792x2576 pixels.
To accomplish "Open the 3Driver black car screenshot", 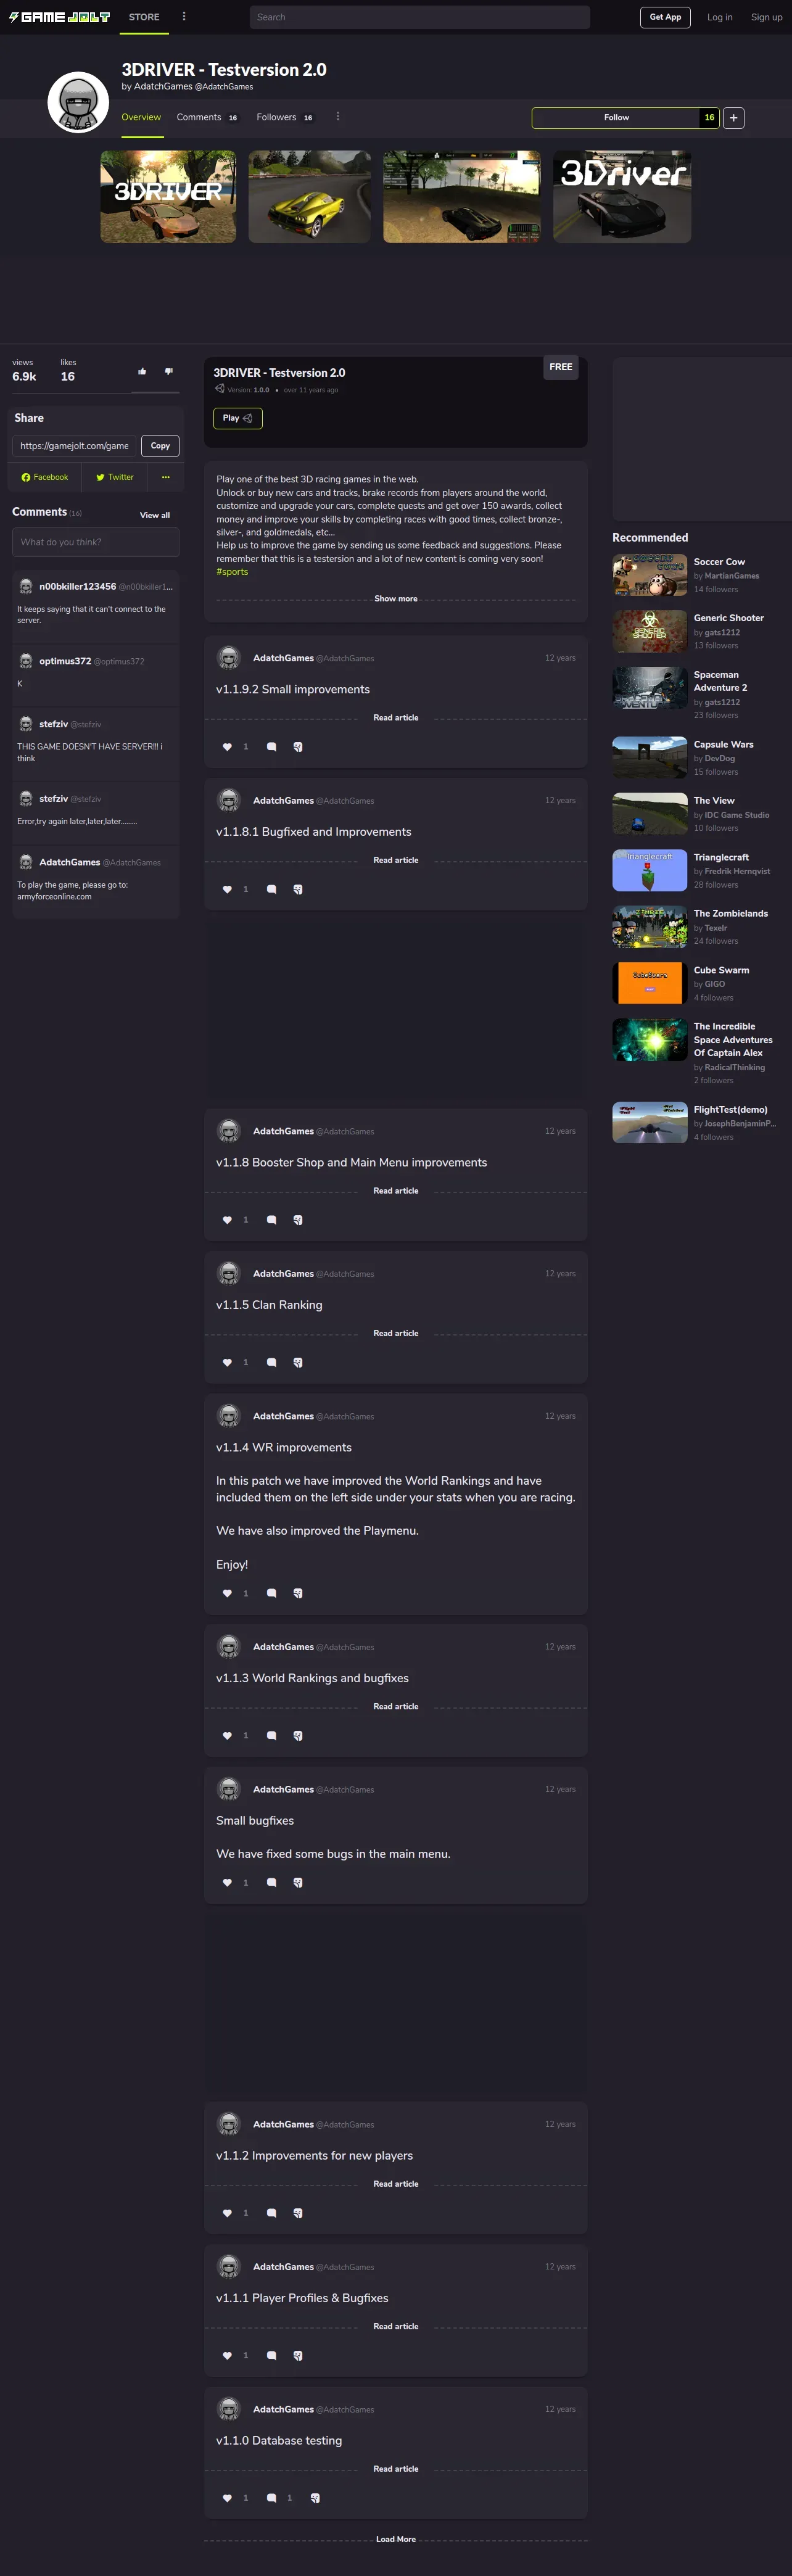I will pyautogui.click(x=622, y=197).
